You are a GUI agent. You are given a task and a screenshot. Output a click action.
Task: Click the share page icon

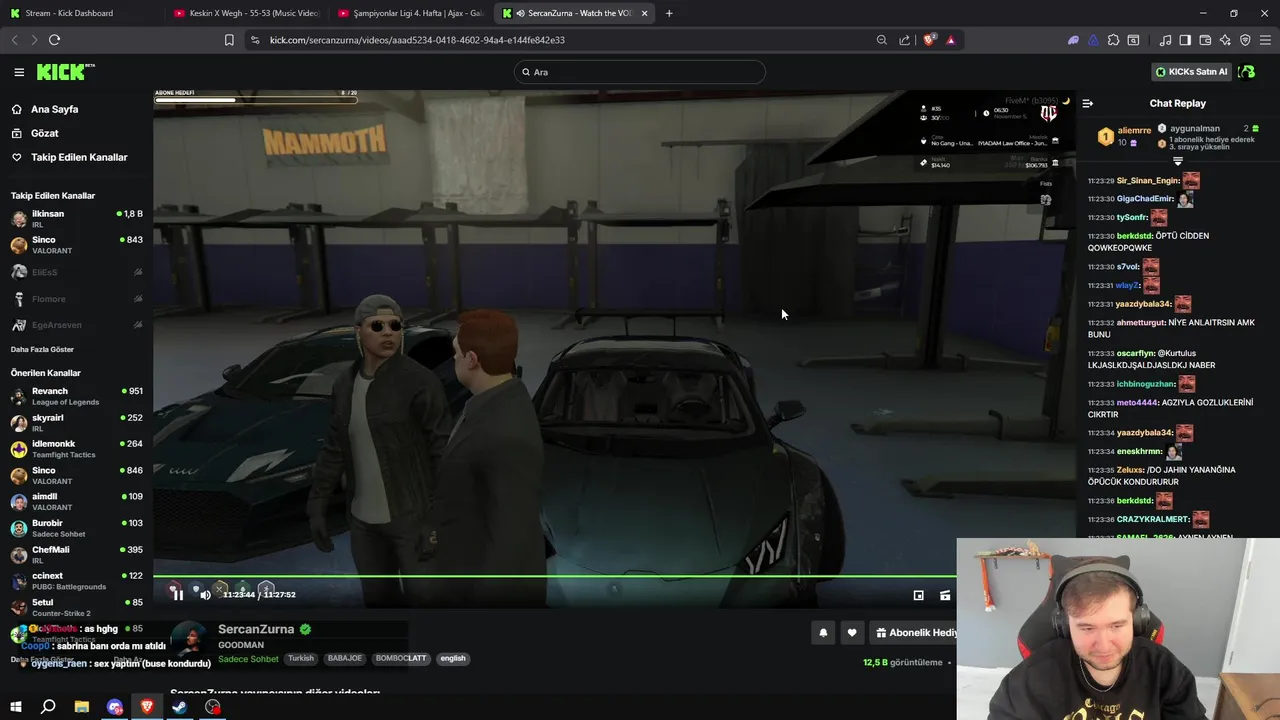(x=905, y=40)
